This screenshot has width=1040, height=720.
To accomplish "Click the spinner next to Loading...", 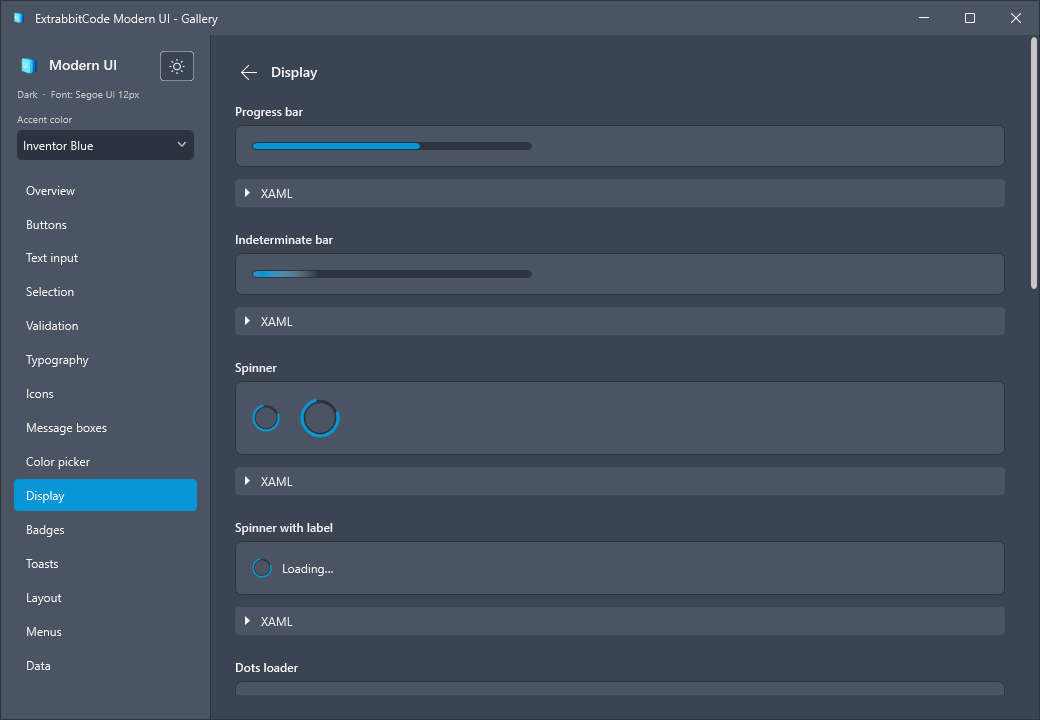I will click(x=262, y=568).
